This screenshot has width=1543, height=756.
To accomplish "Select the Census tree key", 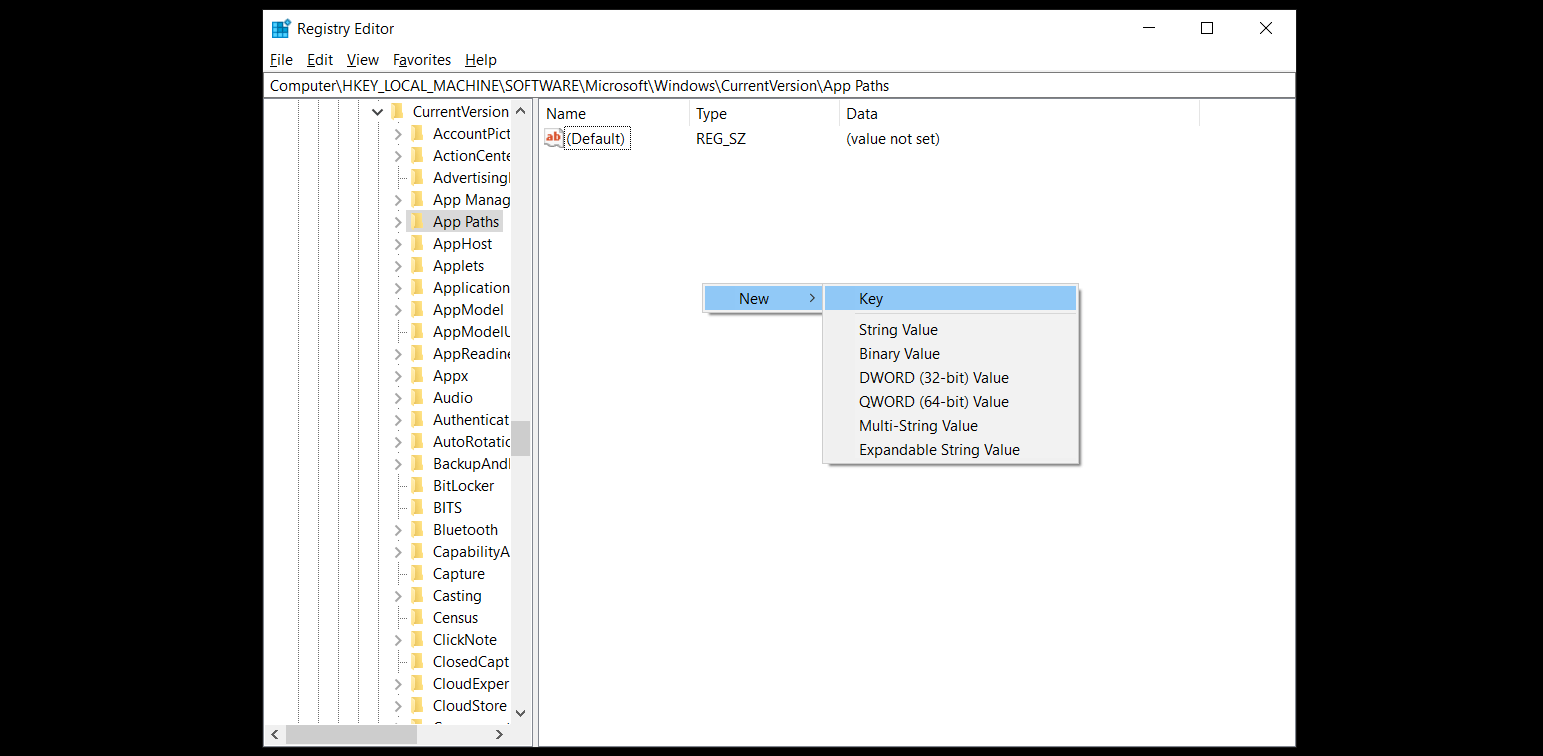I will tap(456, 618).
